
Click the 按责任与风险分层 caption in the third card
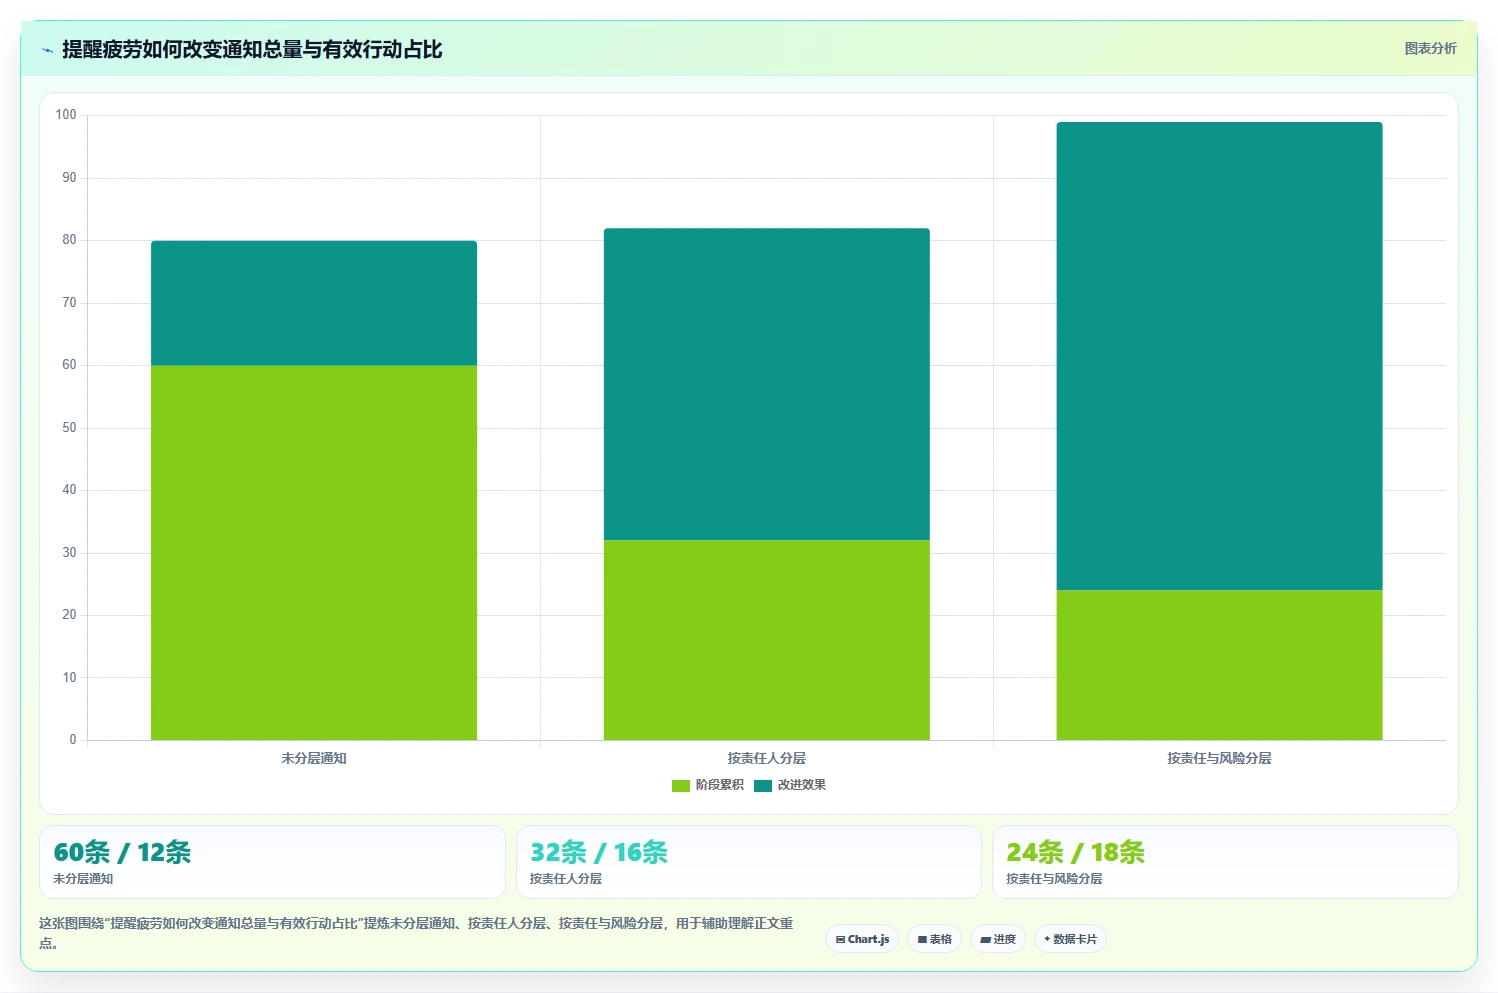pos(1054,879)
